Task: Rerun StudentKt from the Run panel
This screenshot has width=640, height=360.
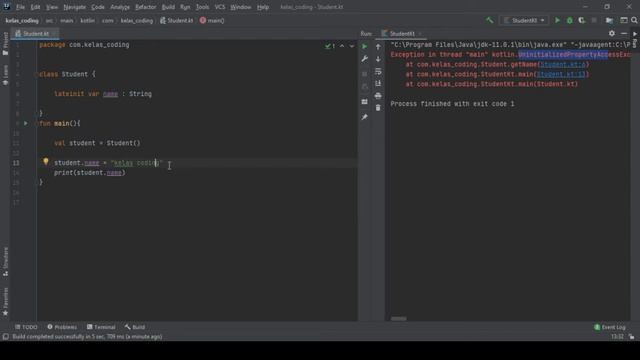Action: [364, 47]
